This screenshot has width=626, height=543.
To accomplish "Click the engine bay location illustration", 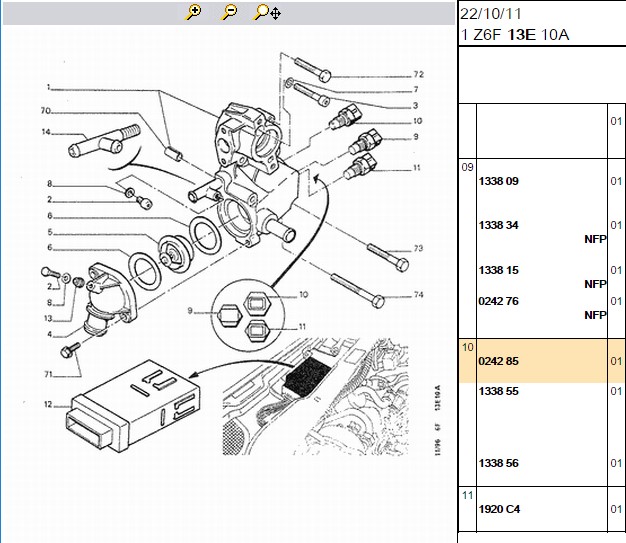I will [315, 396].
